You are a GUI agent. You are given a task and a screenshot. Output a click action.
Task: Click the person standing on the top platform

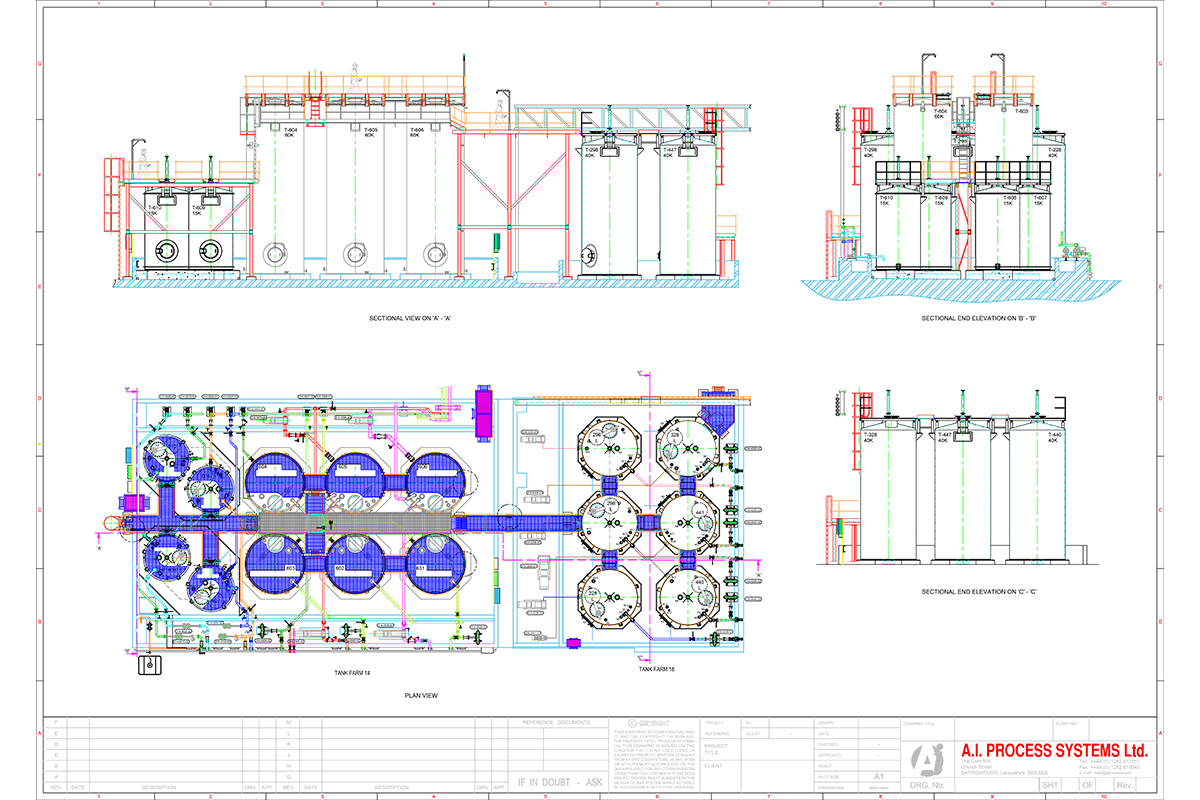coord(353,78)
